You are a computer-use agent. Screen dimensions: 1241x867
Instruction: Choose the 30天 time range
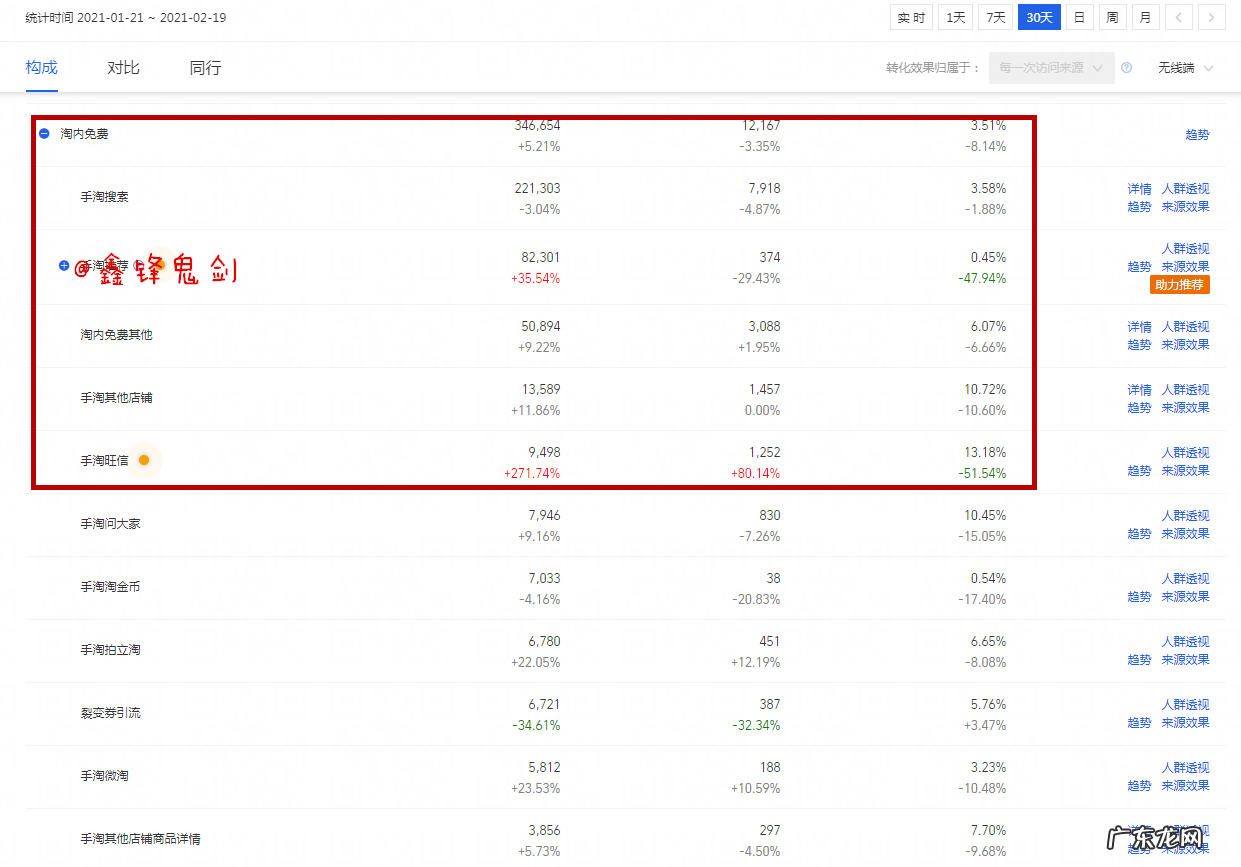tap(1039, 17)
